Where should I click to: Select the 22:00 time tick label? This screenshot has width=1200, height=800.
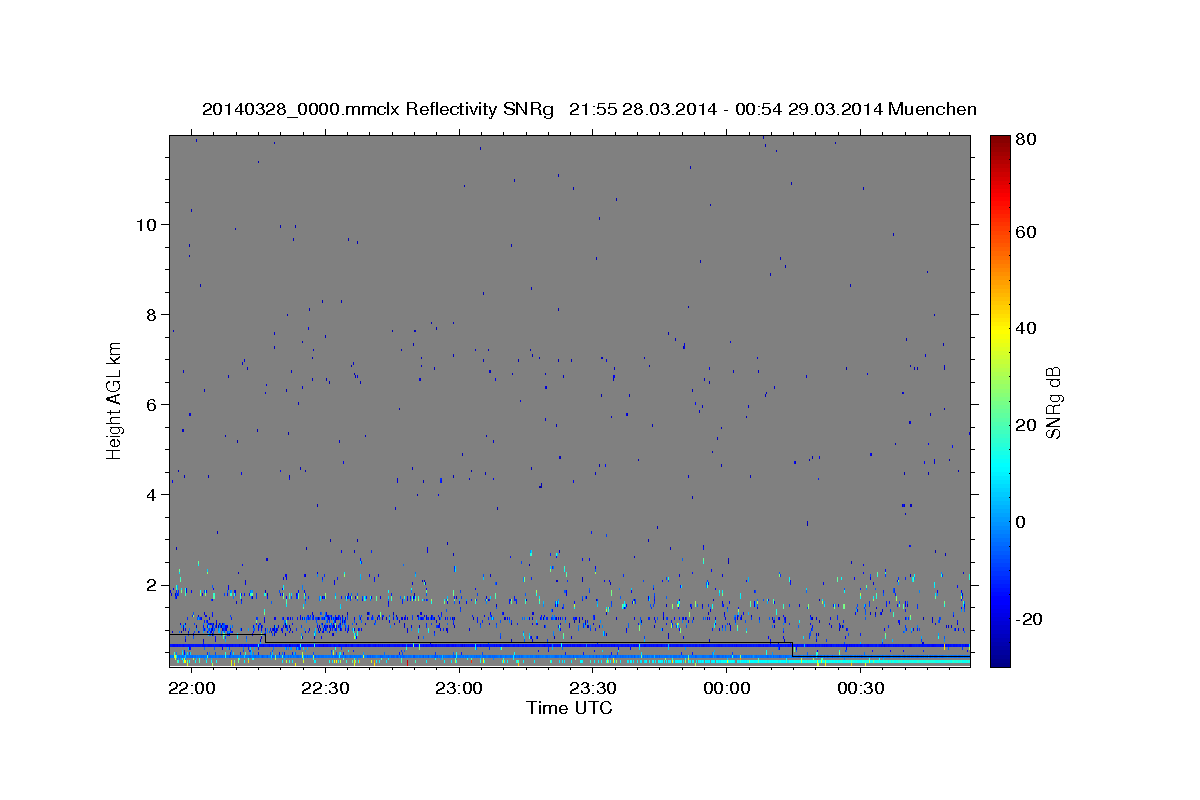191,689
